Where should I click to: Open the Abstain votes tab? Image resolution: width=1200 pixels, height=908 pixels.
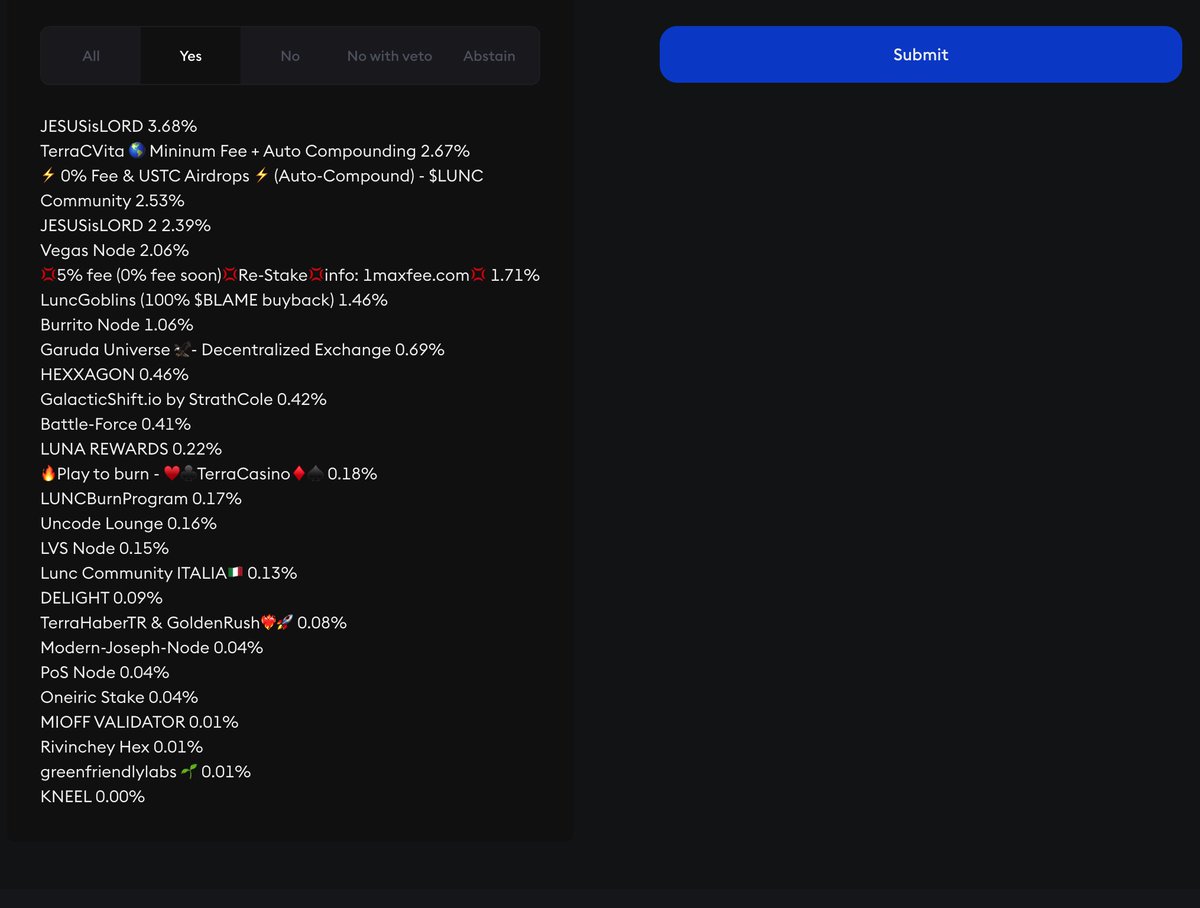click(489, 56)
